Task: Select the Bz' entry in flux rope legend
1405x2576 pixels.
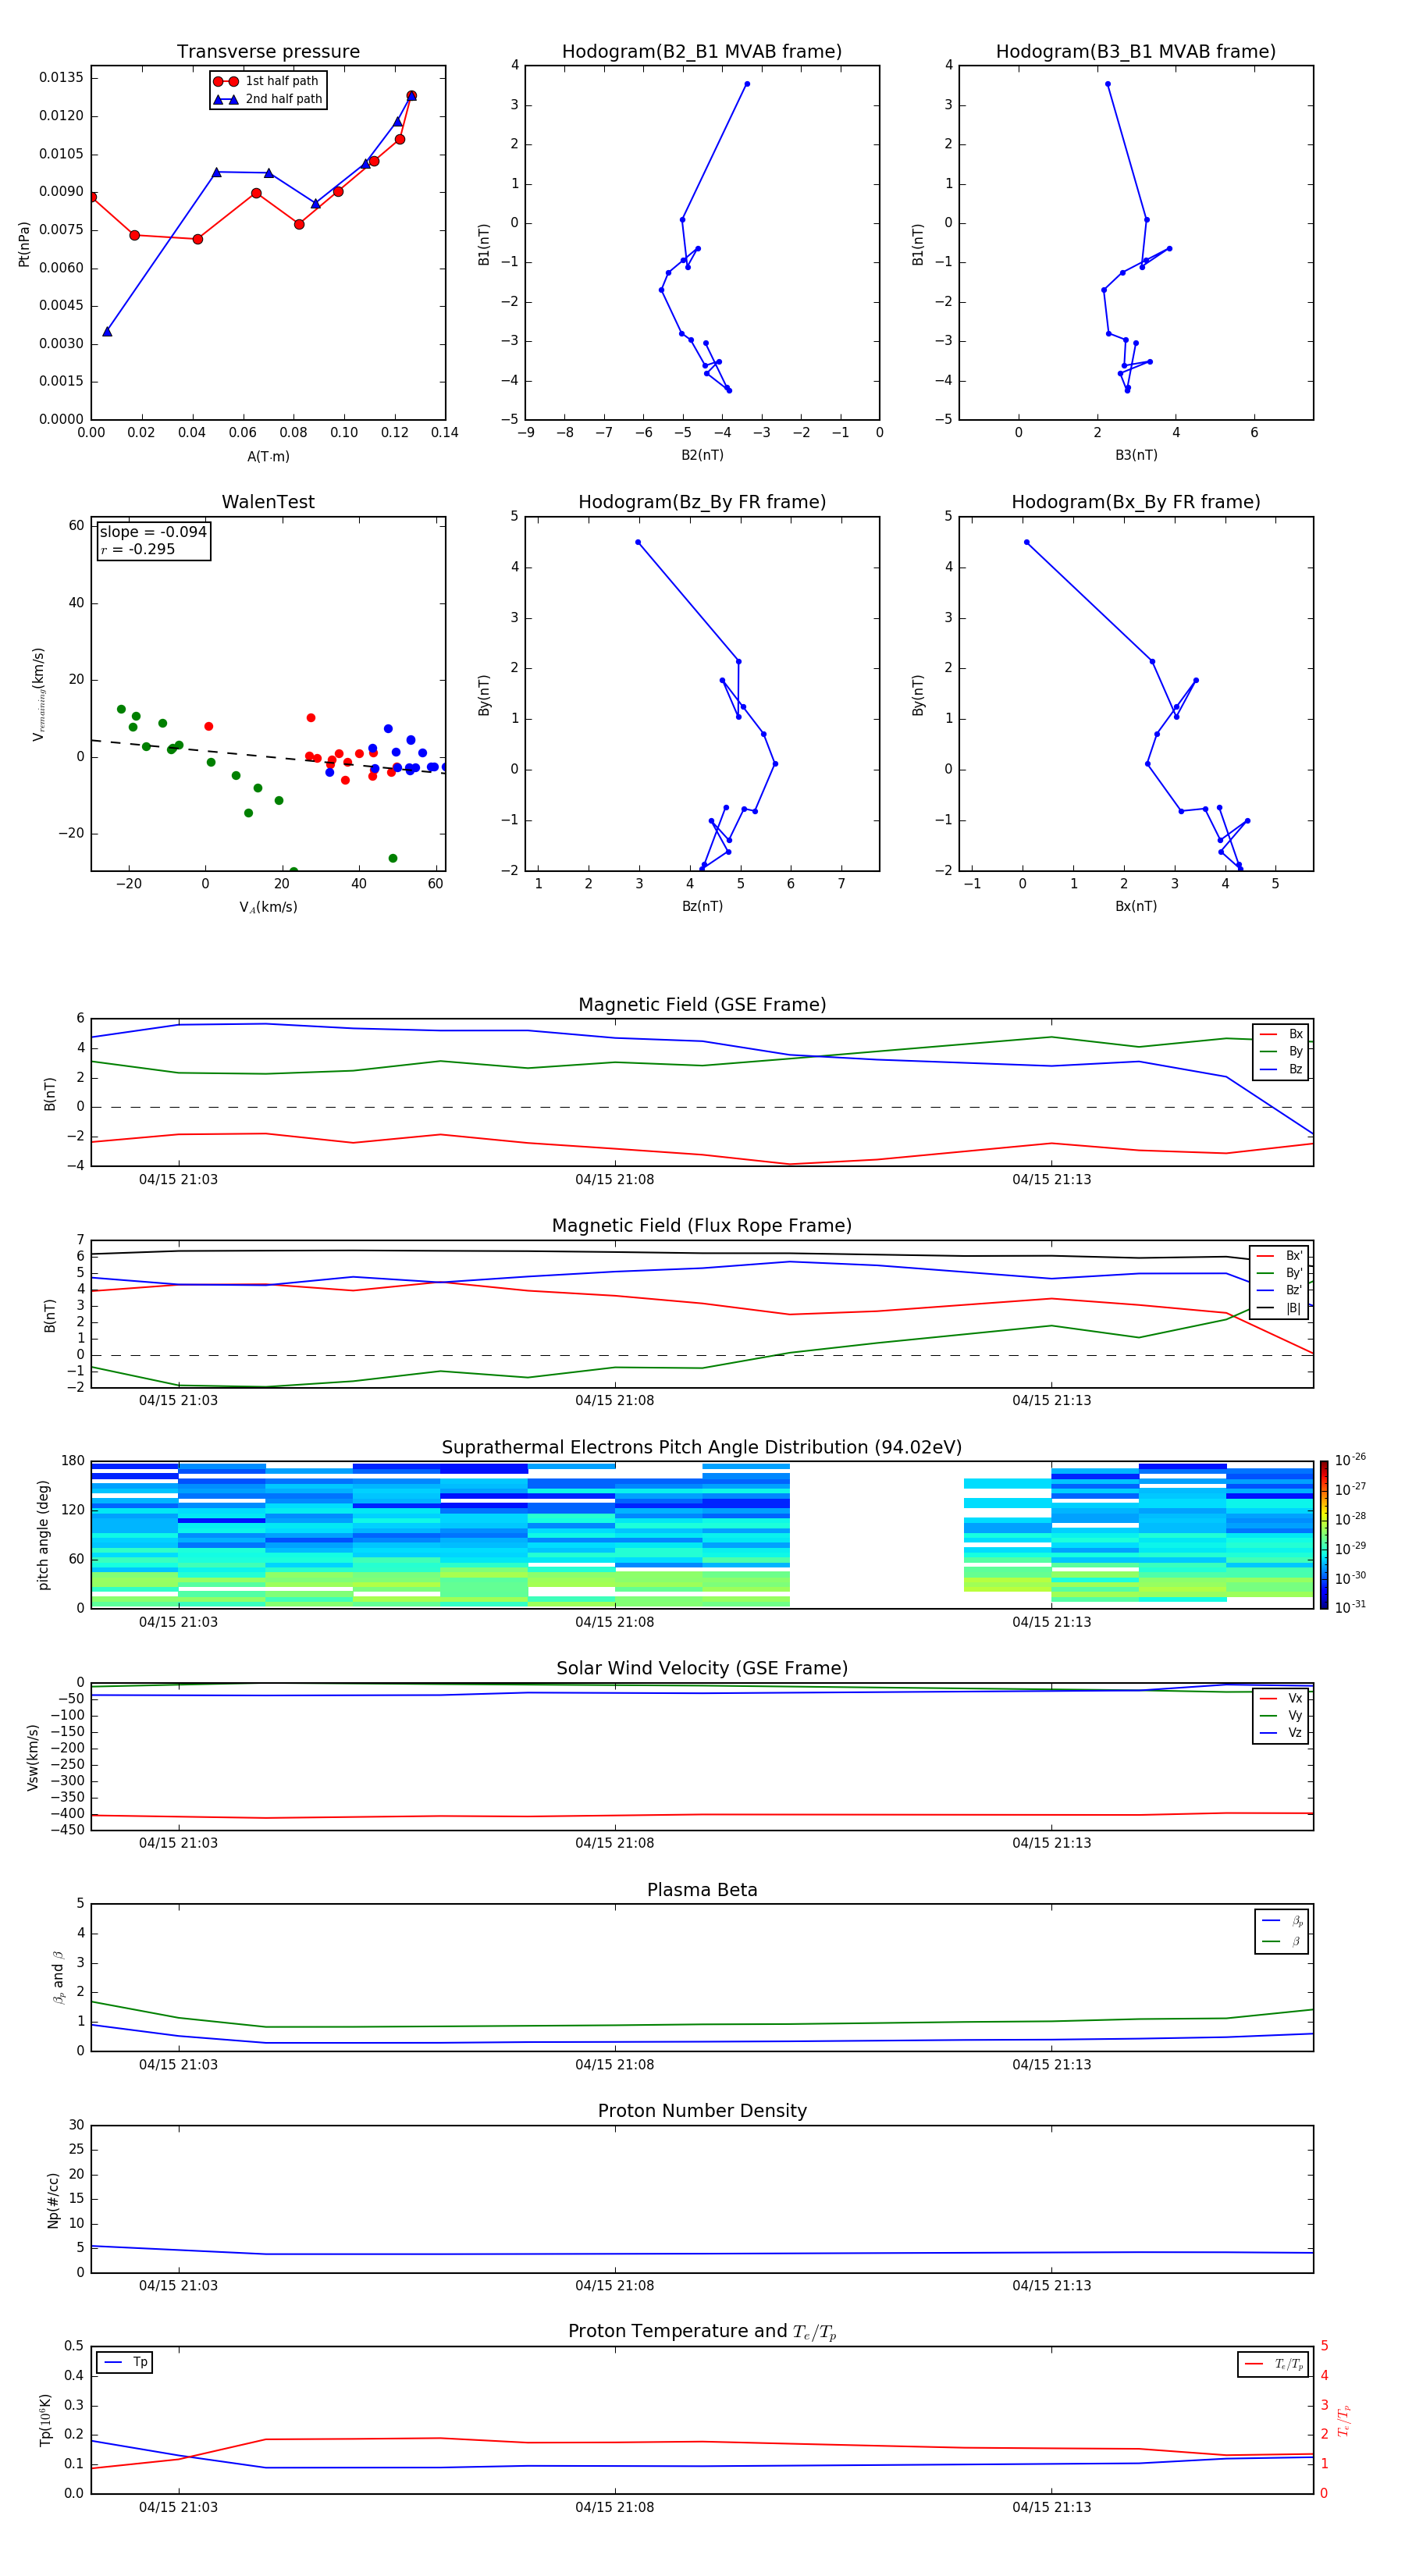Action: [x=1280, y=1290]
